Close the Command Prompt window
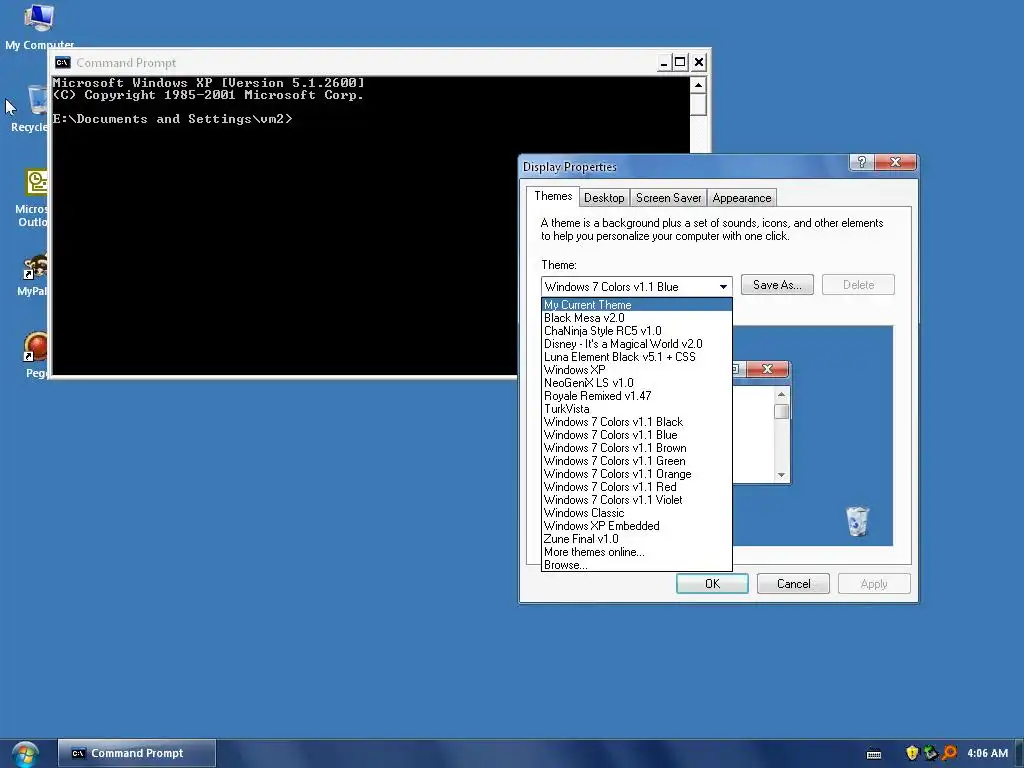Image resolution: width=1024 pixels, height=768 pixels. [x=699, y=63]
